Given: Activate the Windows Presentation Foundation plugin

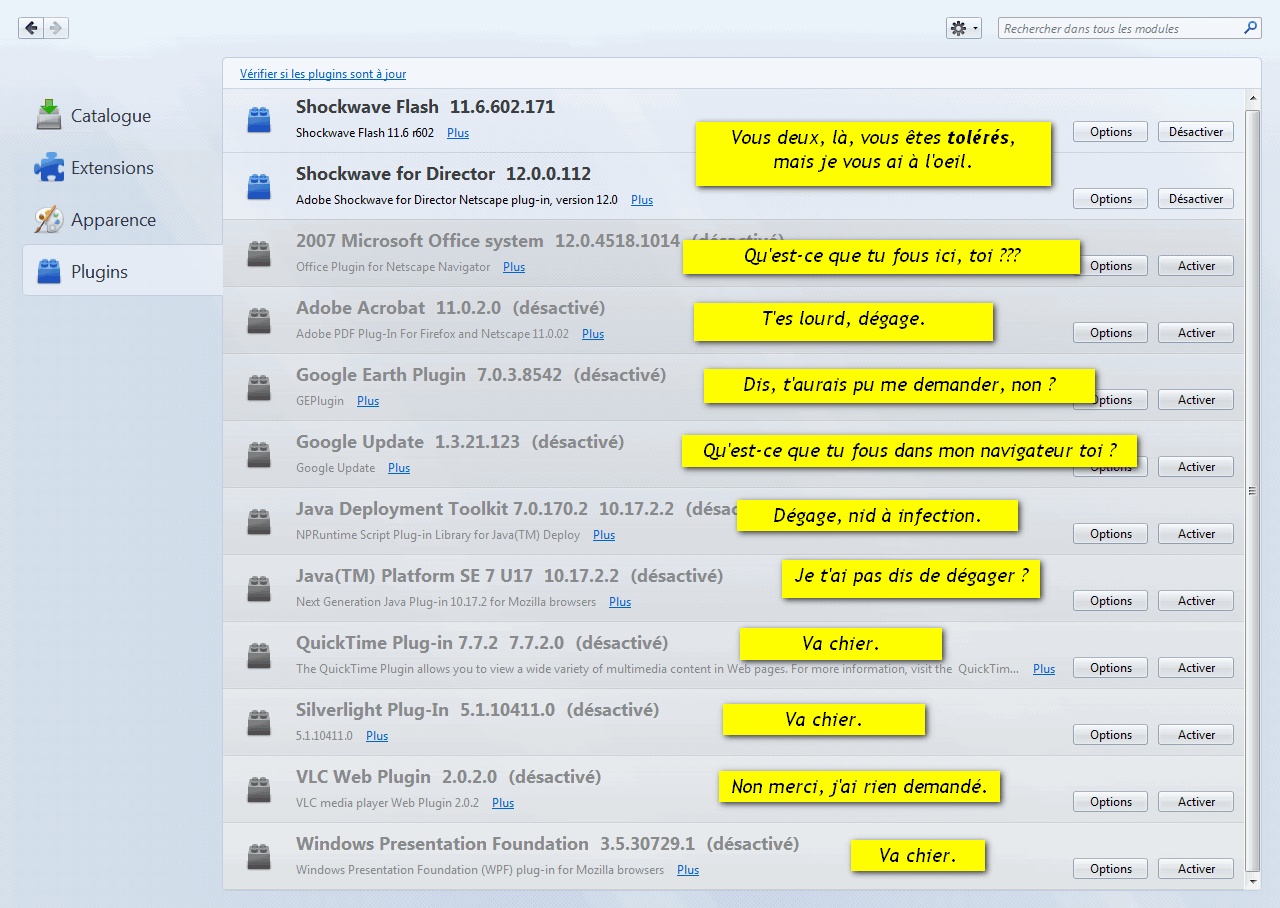Looking at the screenshot, I should click(1196, 869).
